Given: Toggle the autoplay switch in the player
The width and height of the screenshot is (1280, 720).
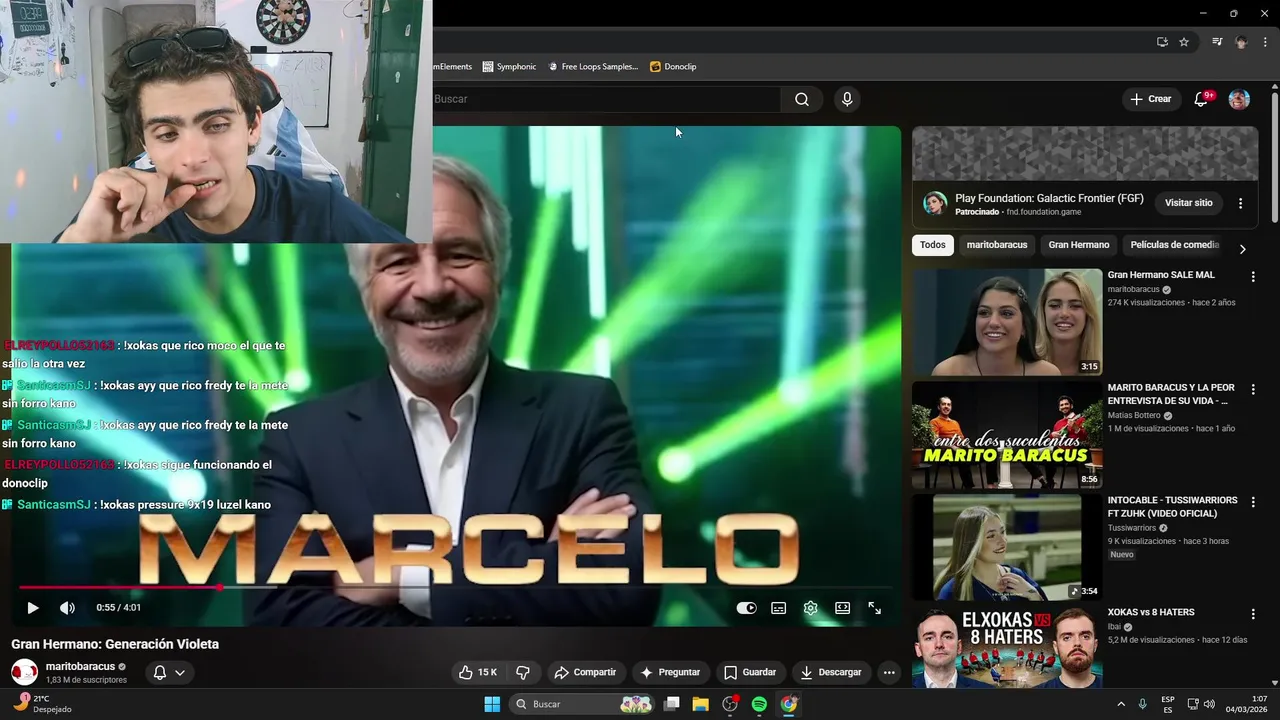Looking at the screenshot, I should tap(746, 608).
